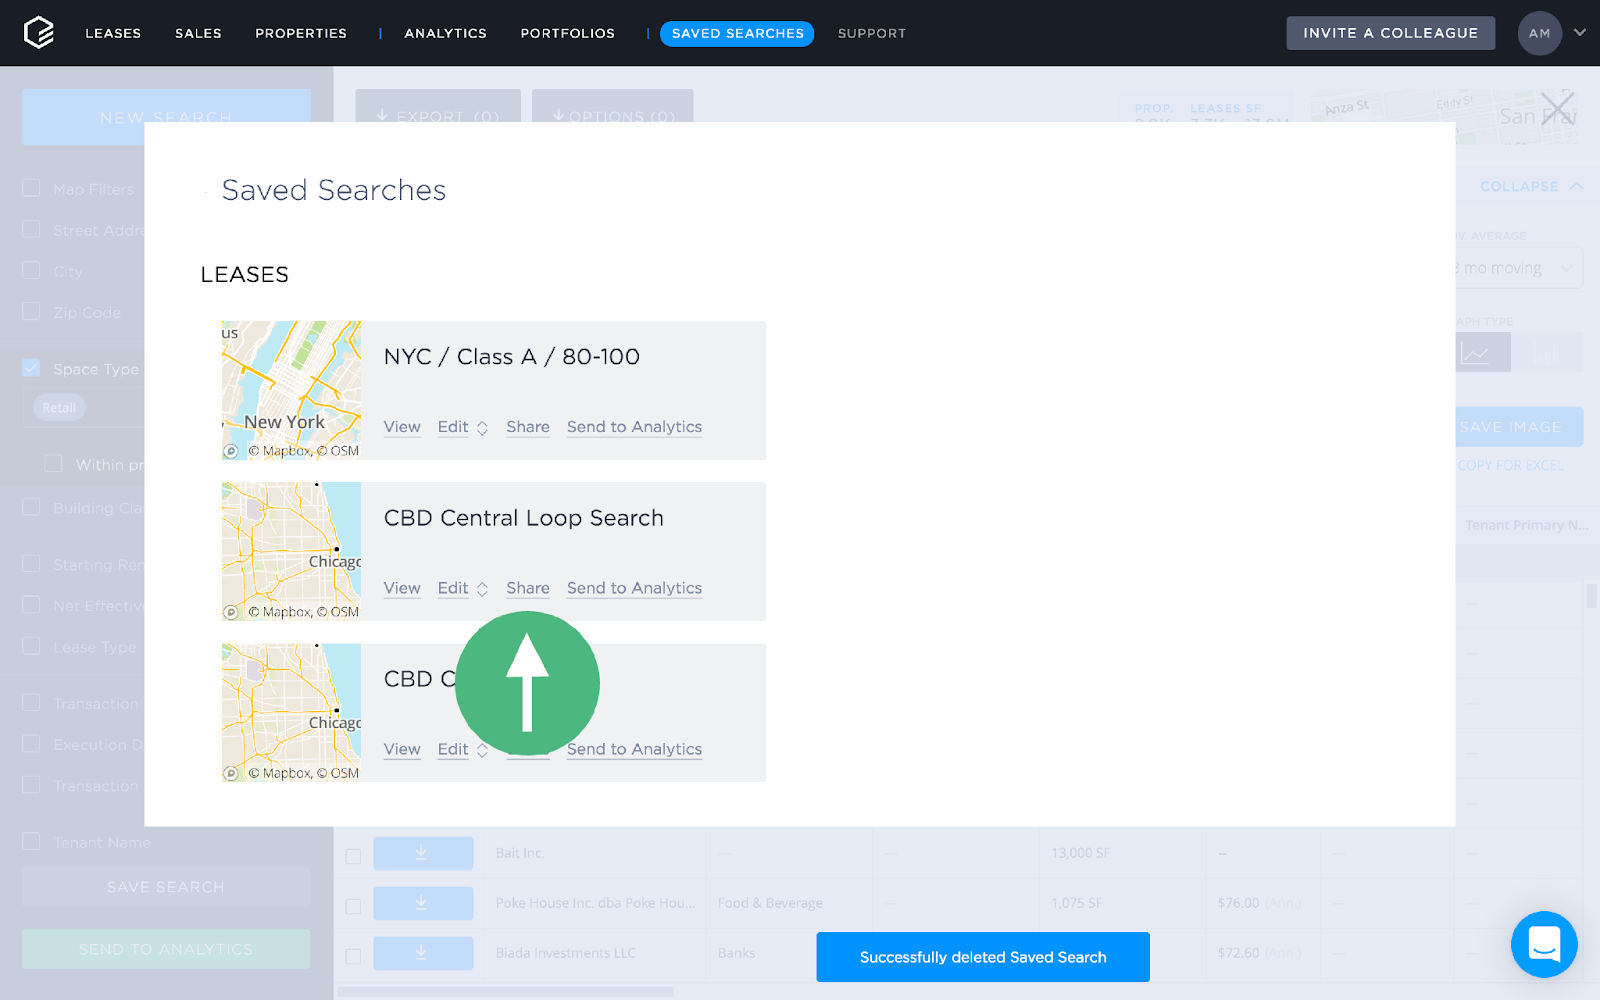
Task: Click the AM user avatar
Action: (x=1539, y=33)
